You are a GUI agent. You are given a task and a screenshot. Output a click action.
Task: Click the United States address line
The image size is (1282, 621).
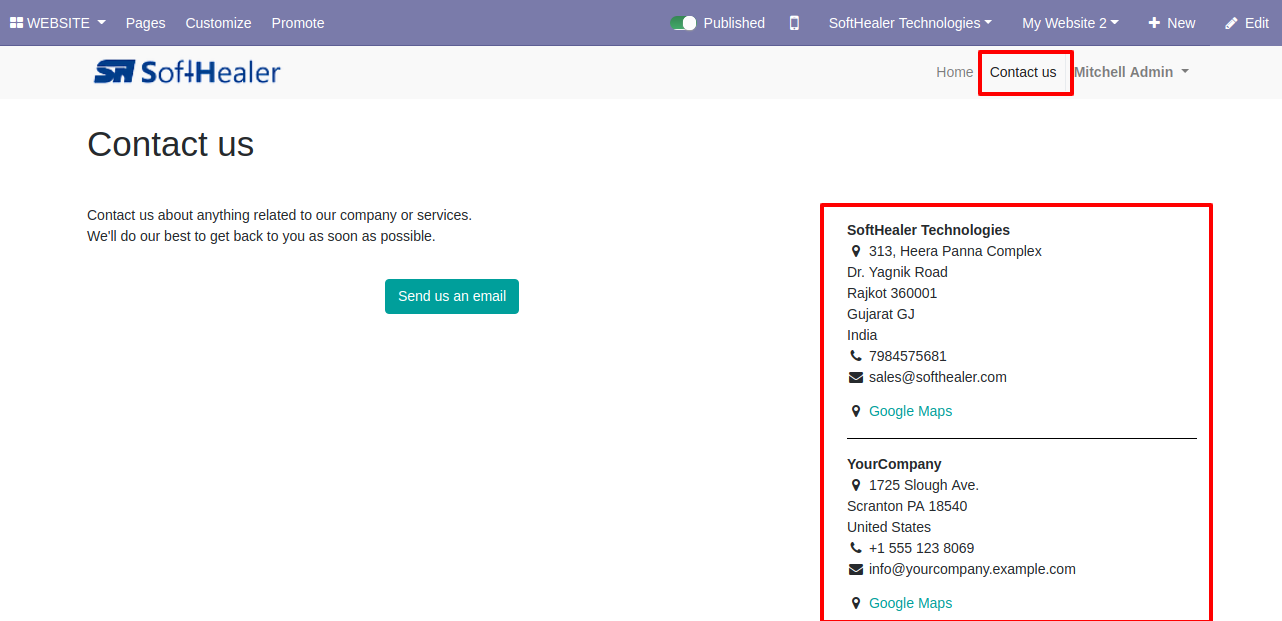click(x=889, y=527)
